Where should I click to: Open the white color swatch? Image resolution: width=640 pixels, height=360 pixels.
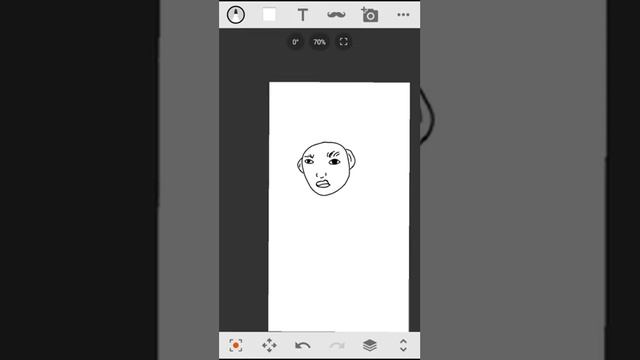point(269,15)
